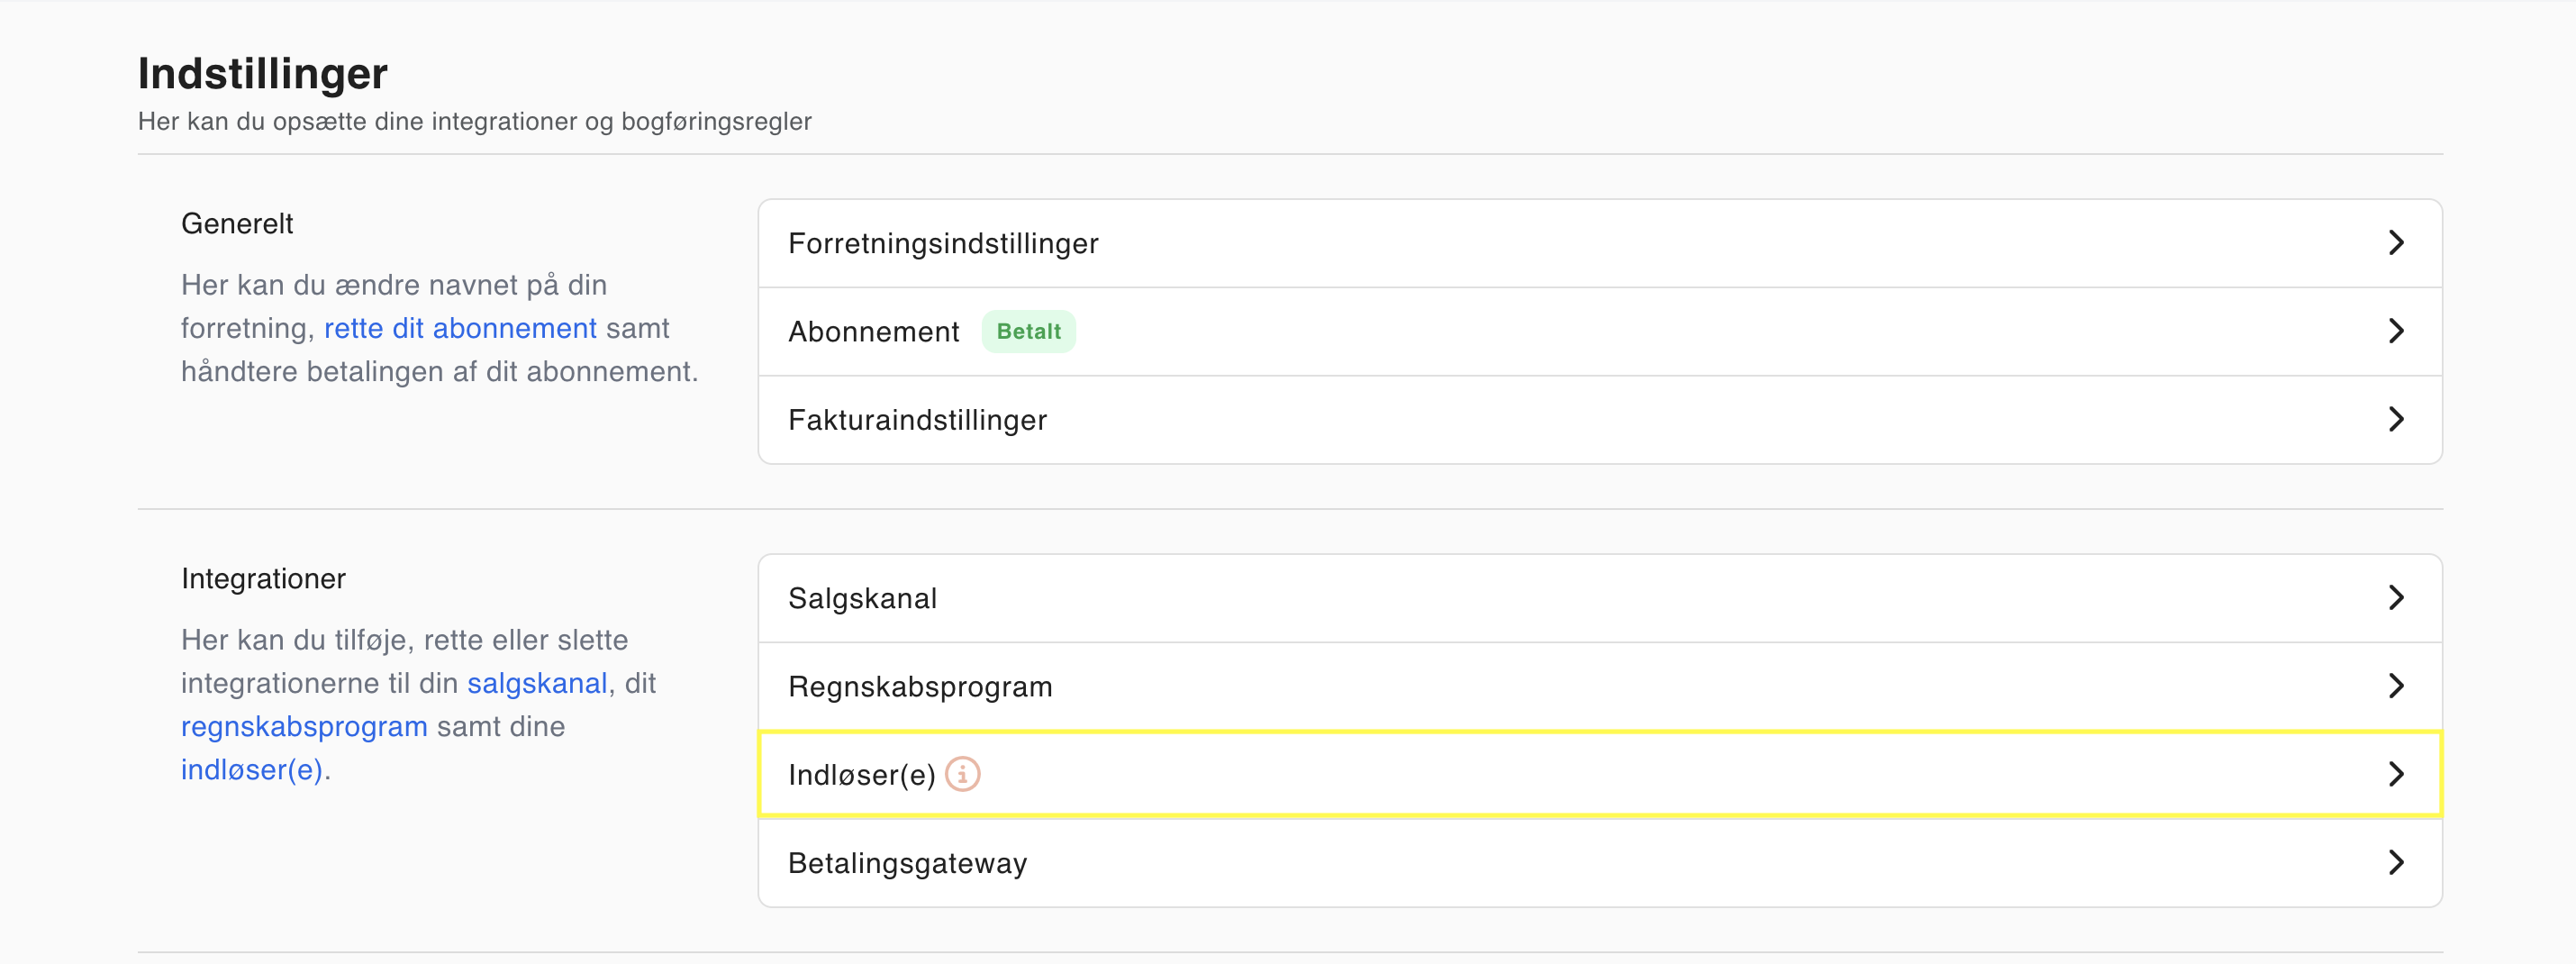
Task: Click the "salgskanal" link in description
Action: tap(537, 683)
